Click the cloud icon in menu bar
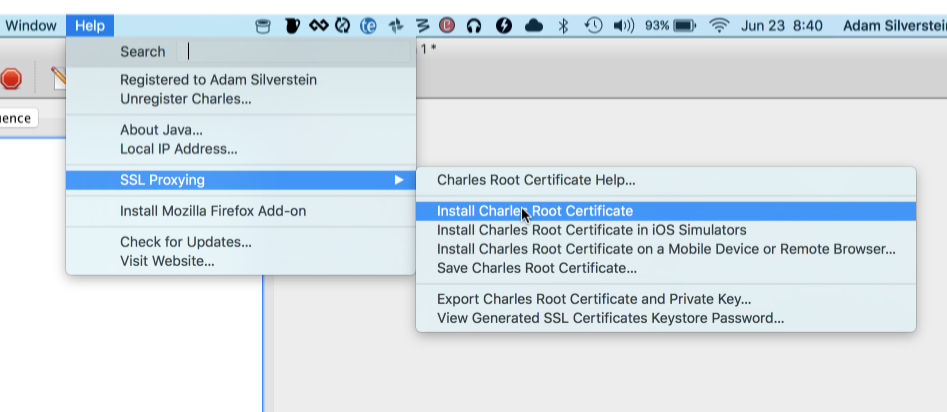Viewport: 947px width, 412px height. coord(534,26)
